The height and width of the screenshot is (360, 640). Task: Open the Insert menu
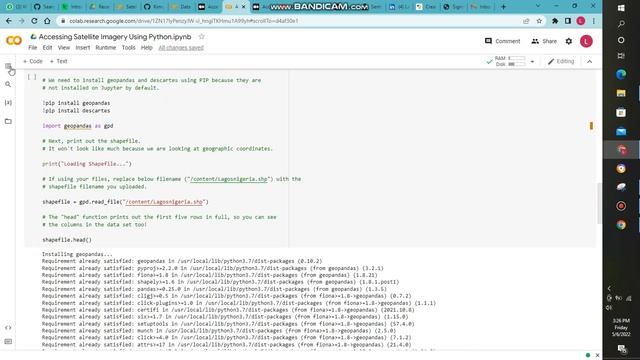pos(82,48)
